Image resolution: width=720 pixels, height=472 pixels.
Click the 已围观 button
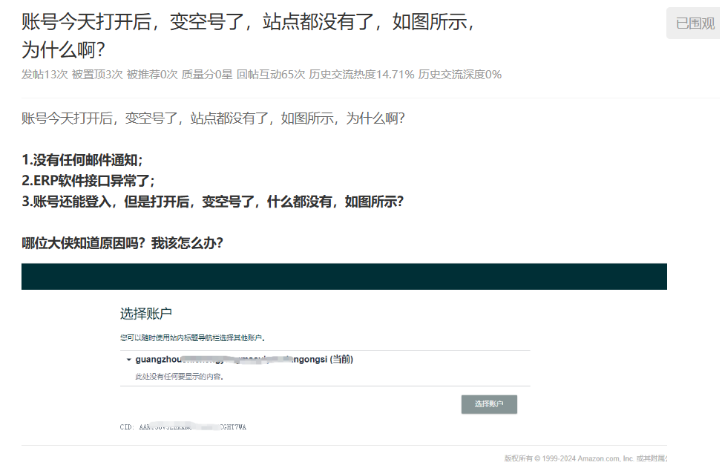(694, 23)
